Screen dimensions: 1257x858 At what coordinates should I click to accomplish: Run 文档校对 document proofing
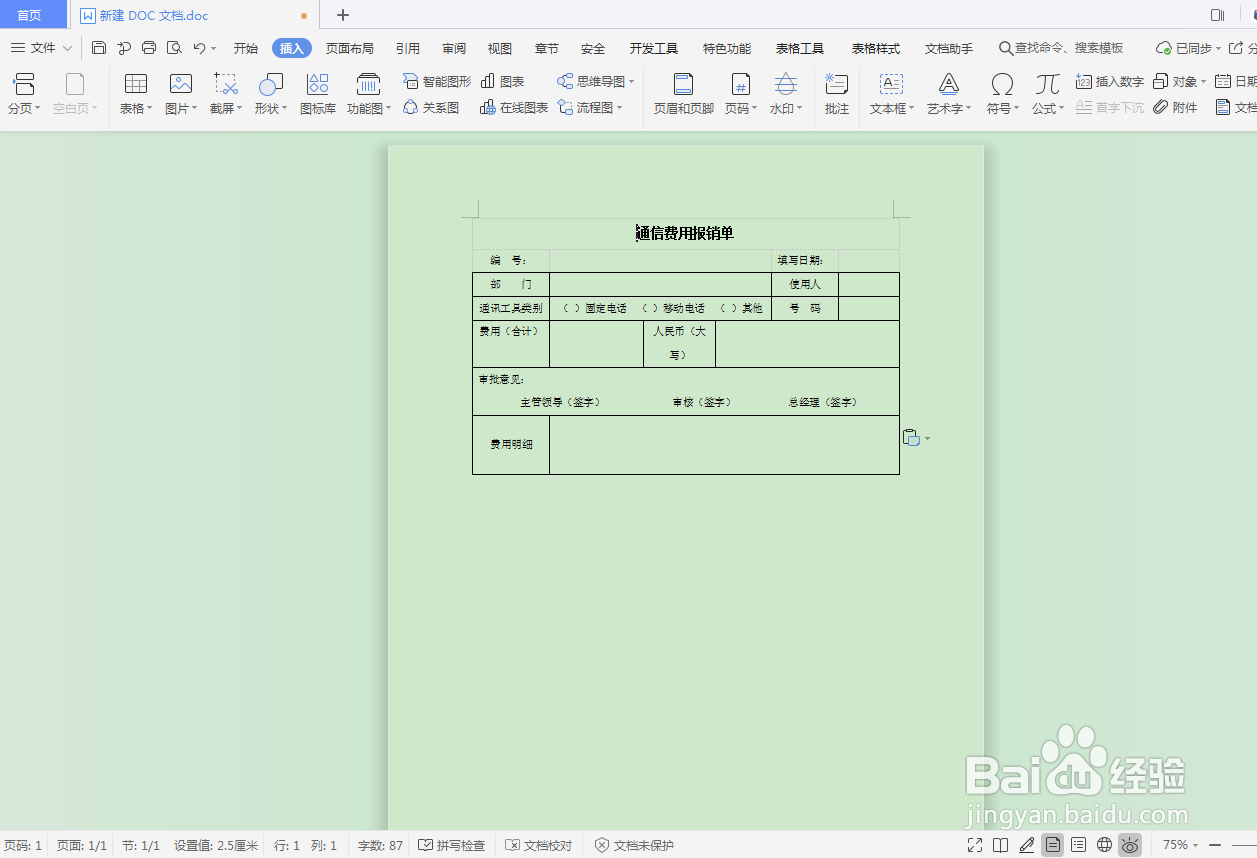click(539, 845)
